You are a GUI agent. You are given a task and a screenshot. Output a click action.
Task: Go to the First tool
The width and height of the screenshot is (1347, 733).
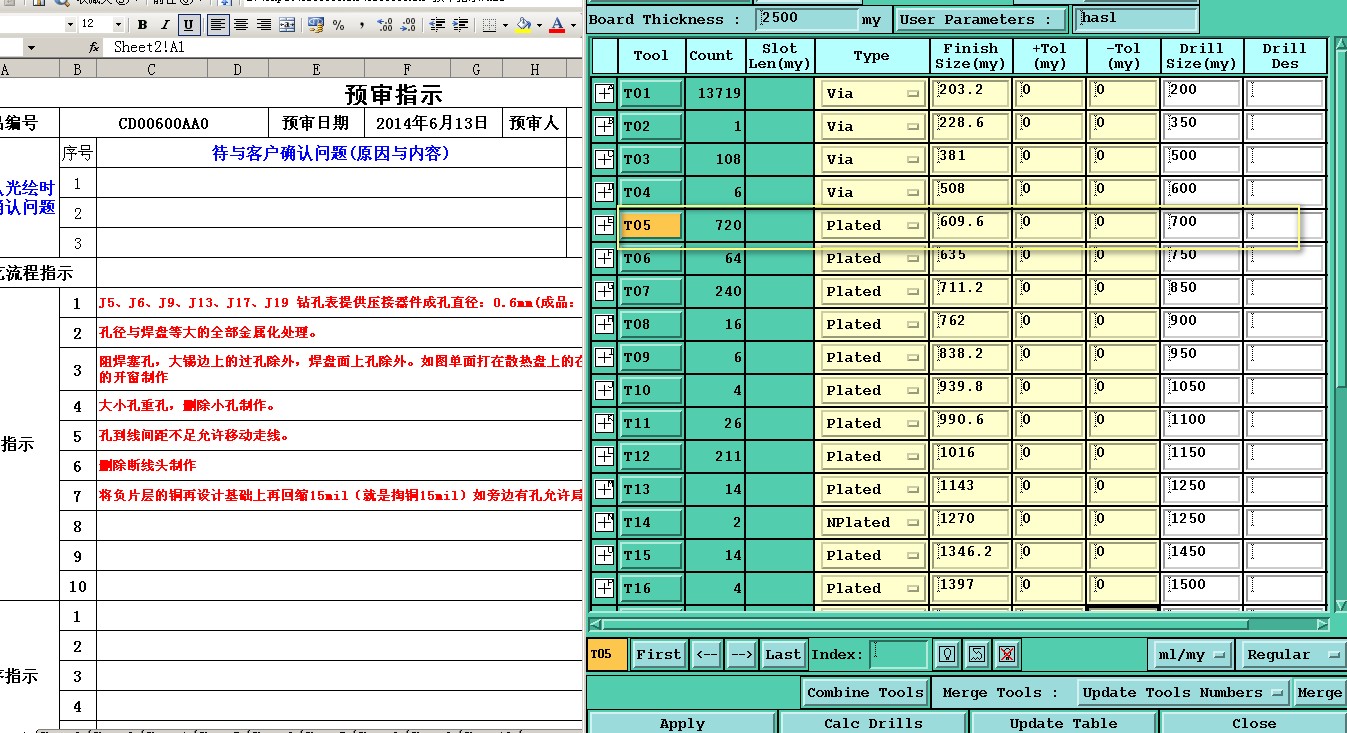tap(658, 655)
